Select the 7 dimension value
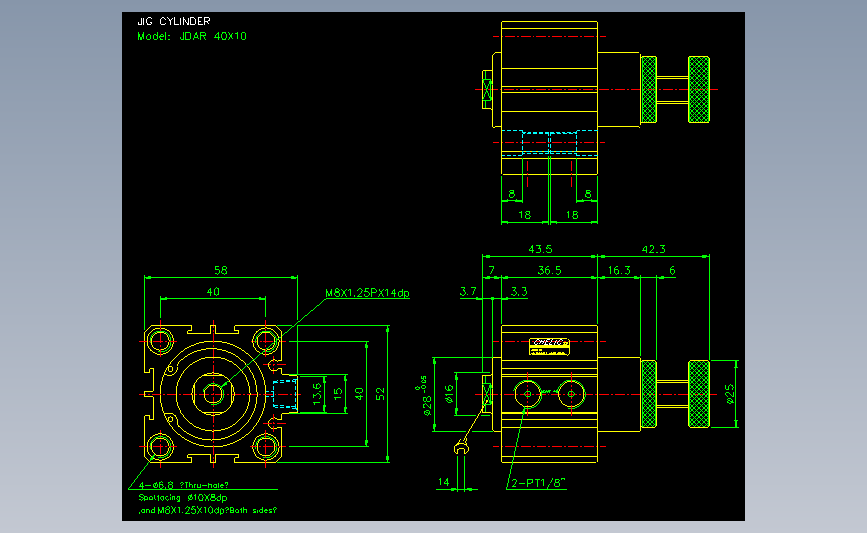This screenshot has height=533, width=867. pyautogui.click(x=492, y=270)
